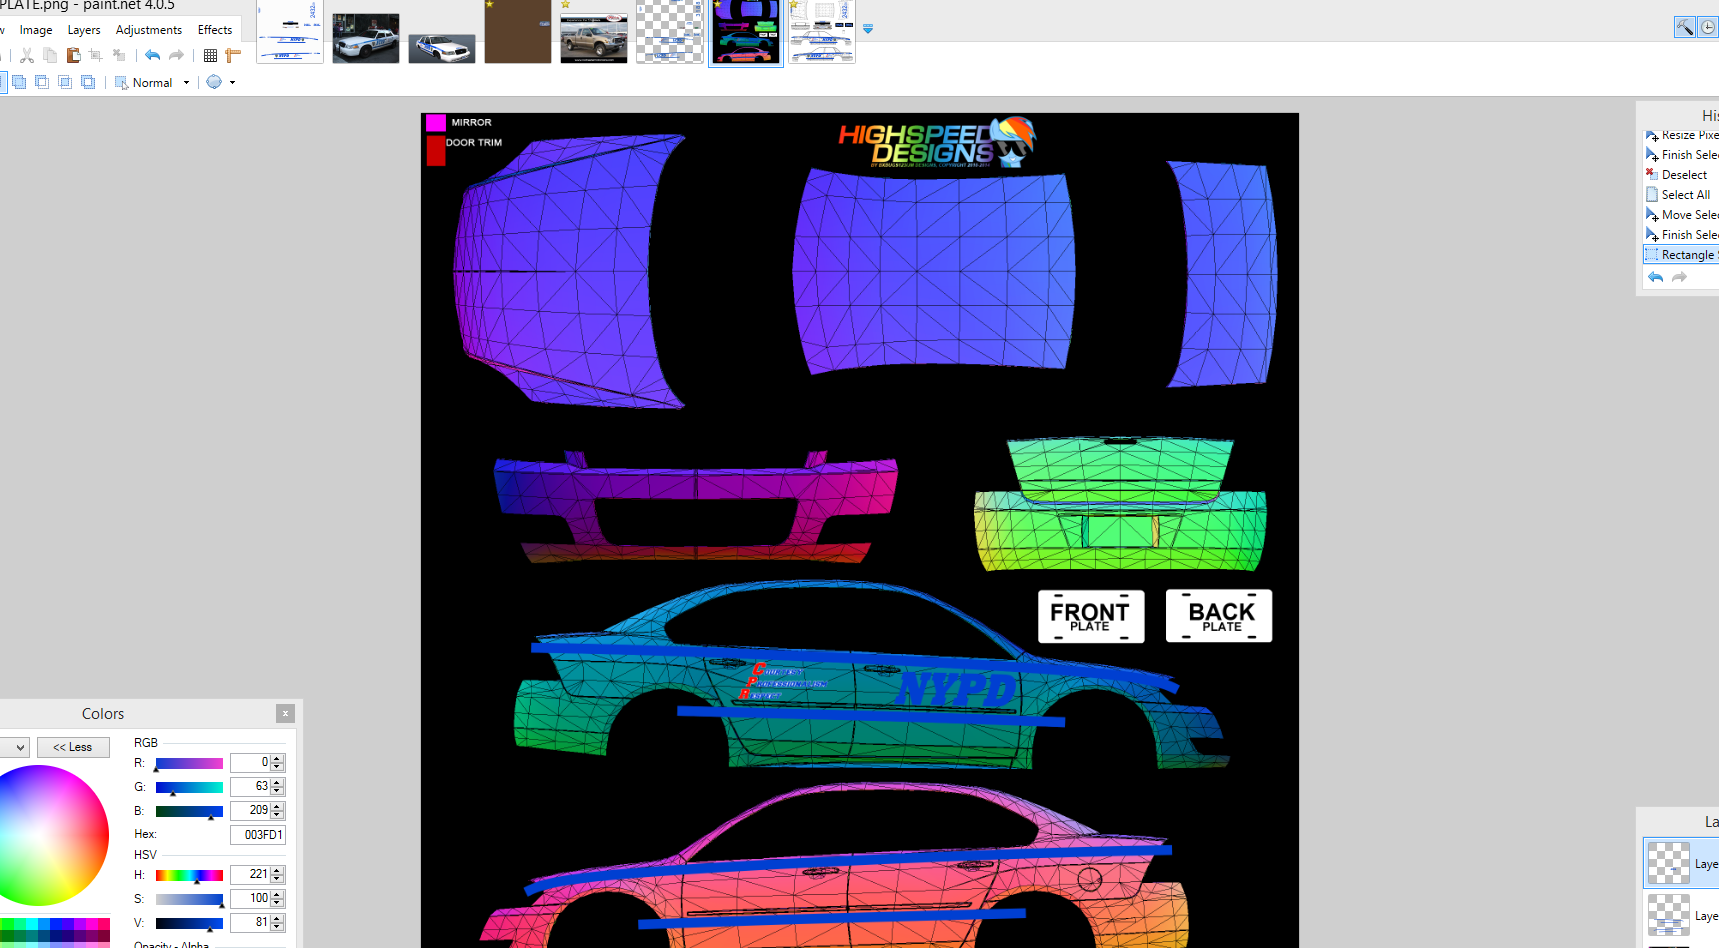Open the selection clipping quality dropdown

tap(232, 83)
